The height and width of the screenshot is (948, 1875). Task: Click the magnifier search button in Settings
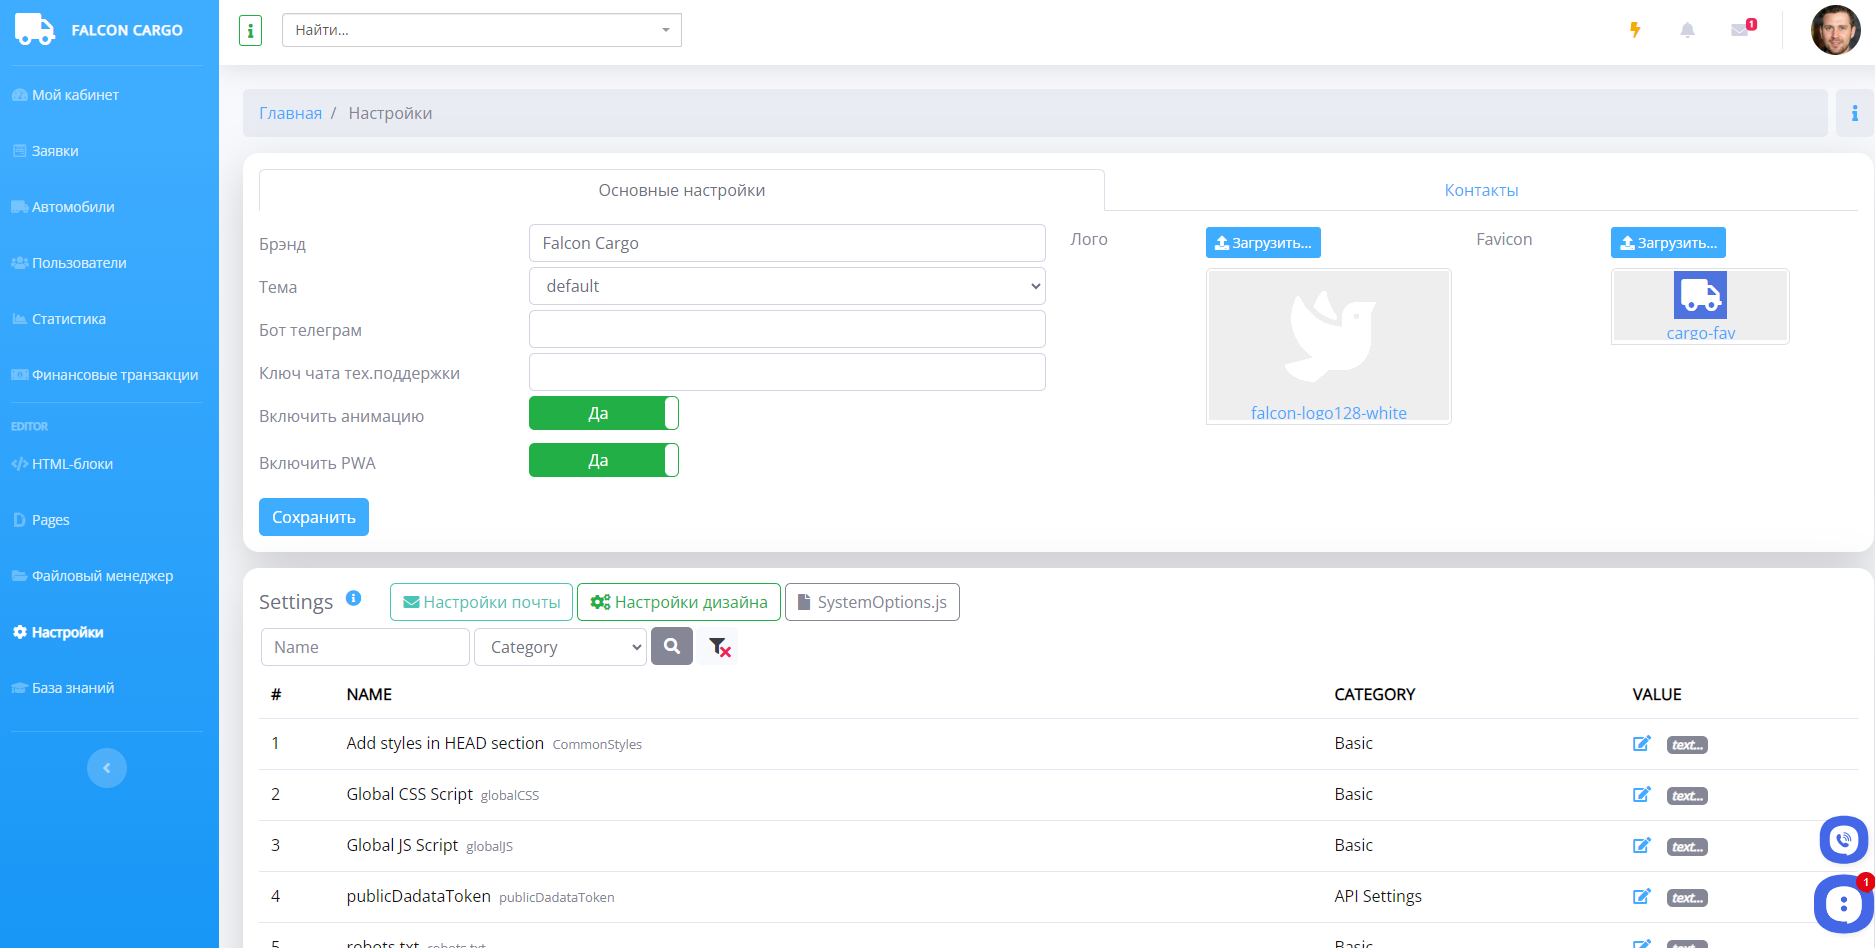[672, 647]
